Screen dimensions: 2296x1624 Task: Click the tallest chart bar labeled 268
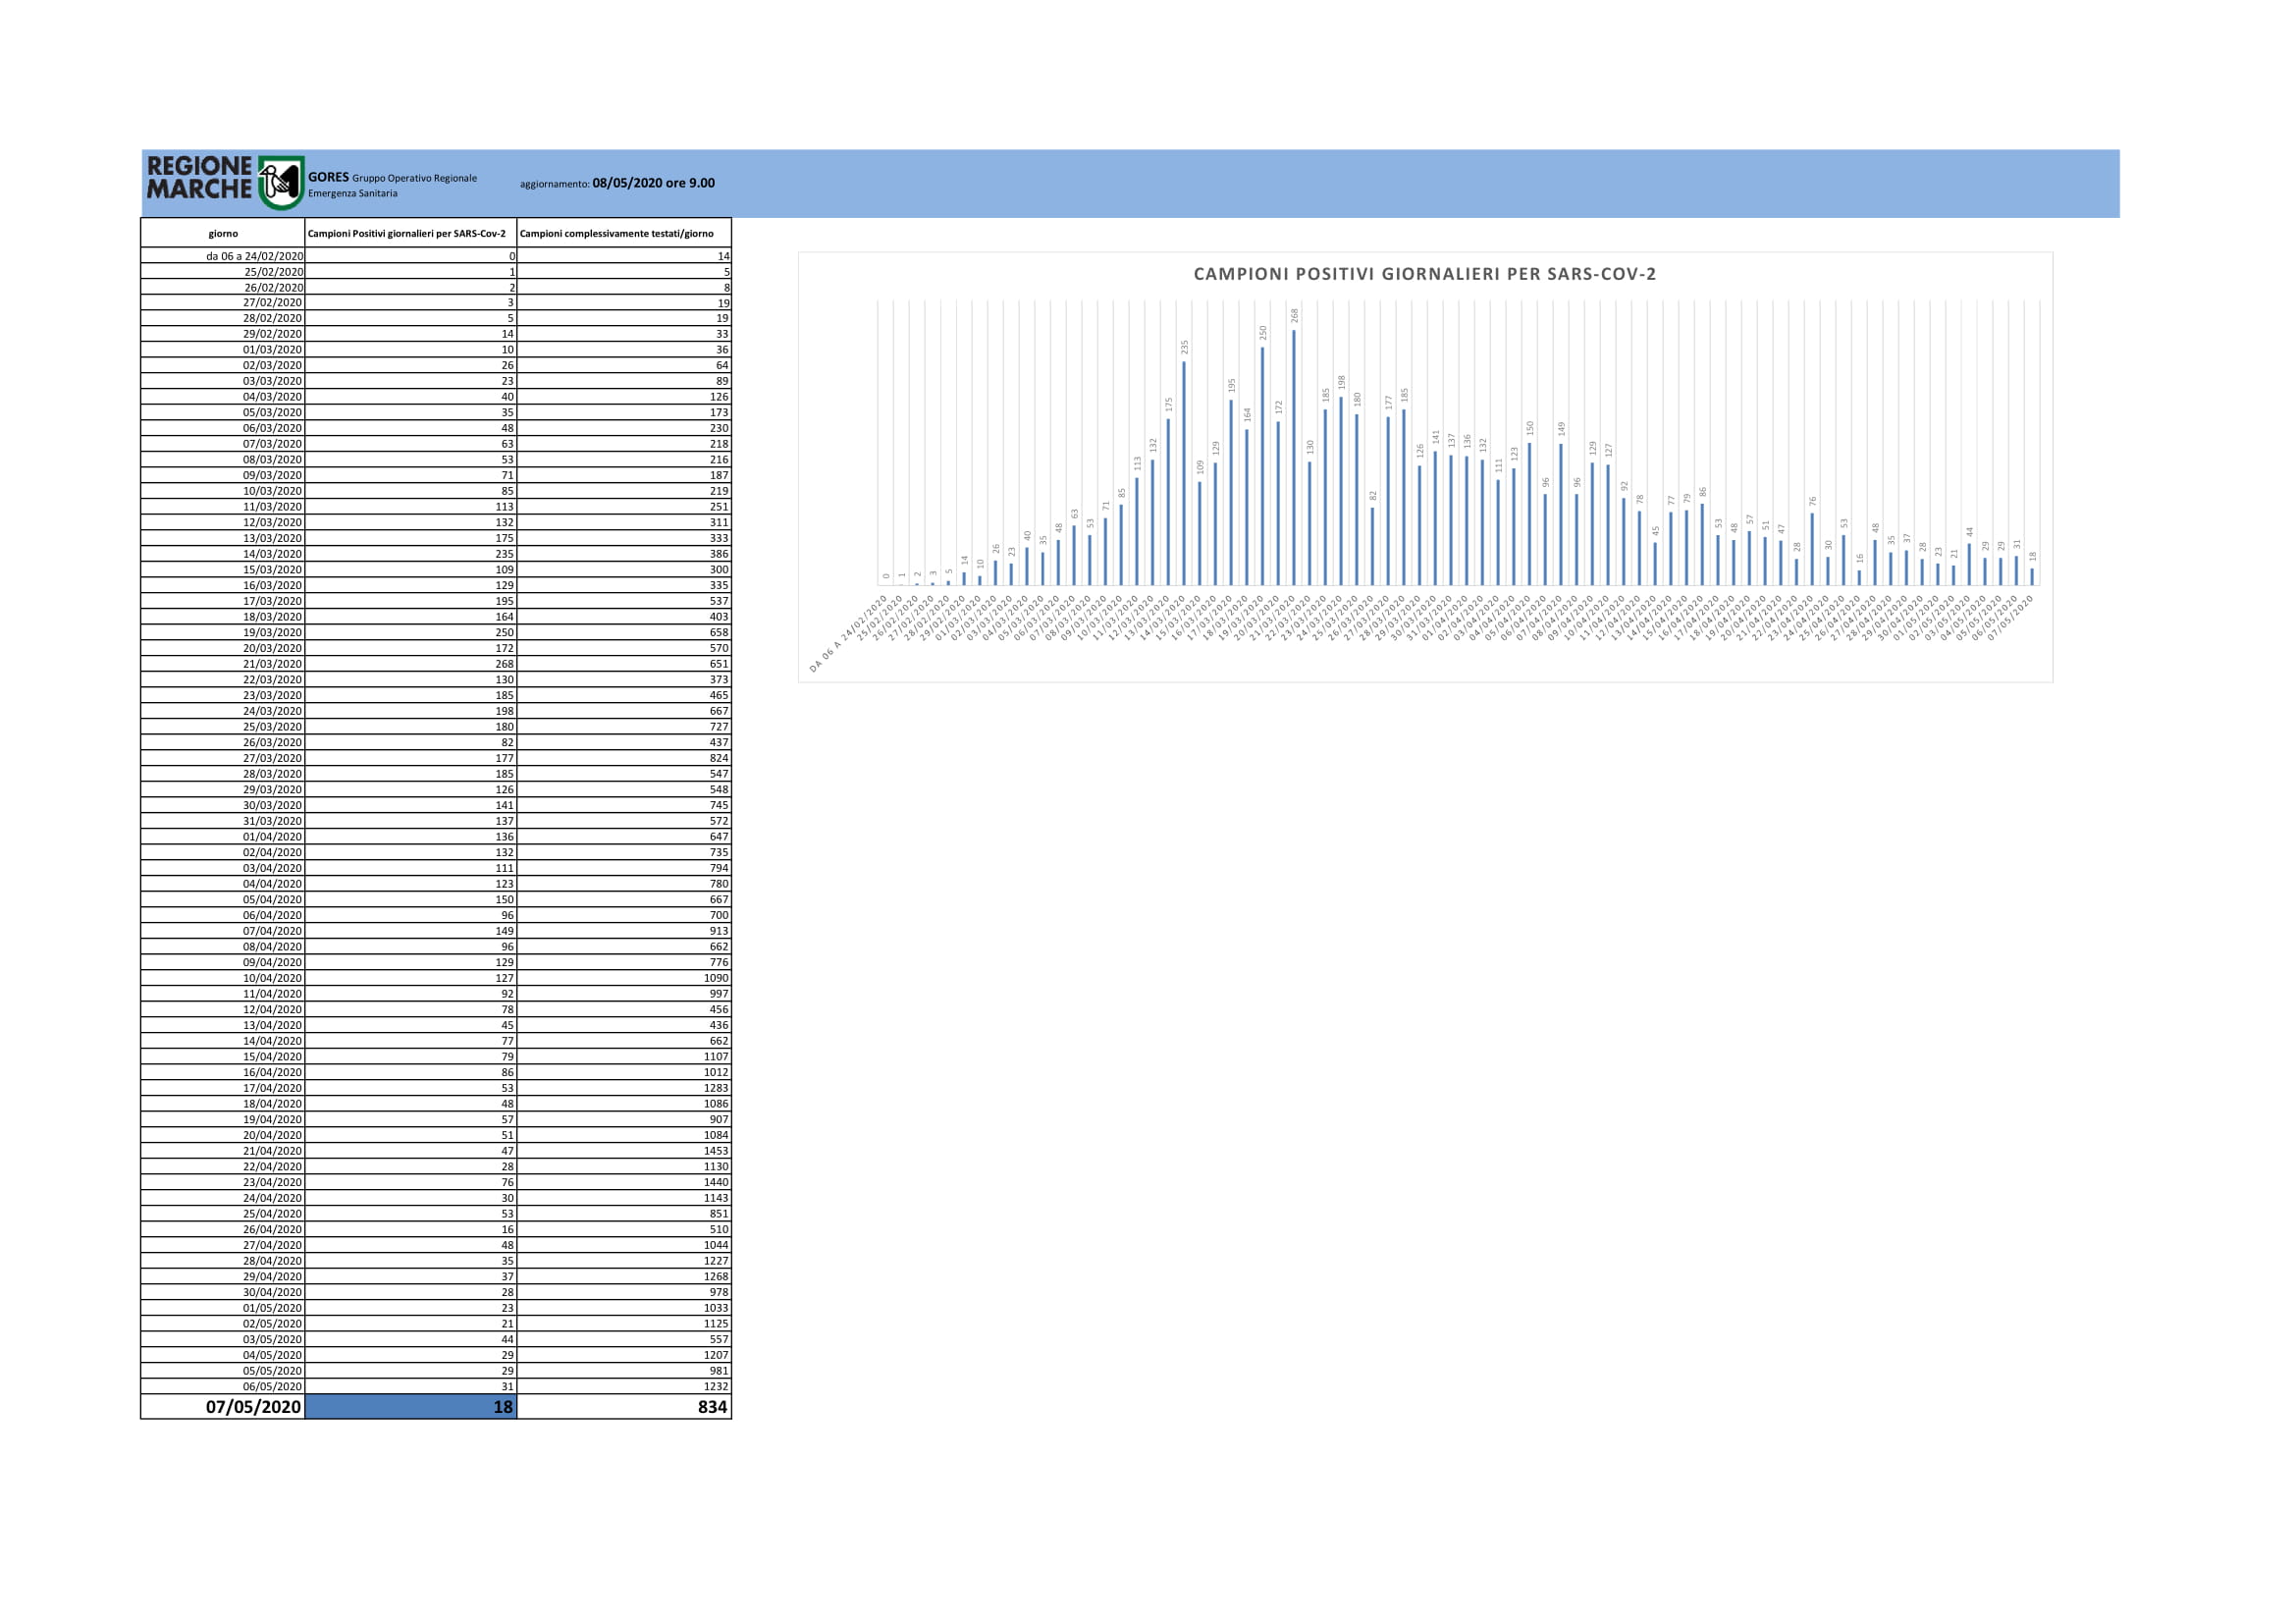[x=1294, y=458]
